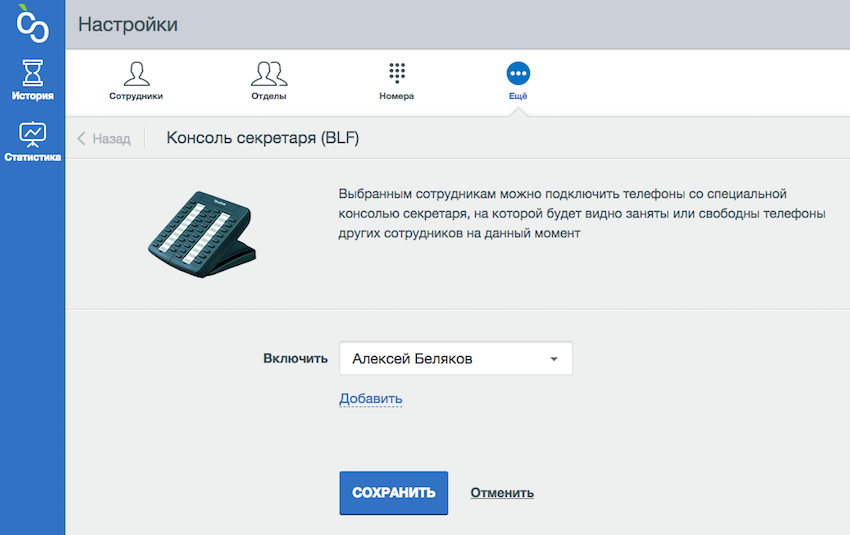Click the Отменить link
Screen dimensions: 850x535
point(502,493)
